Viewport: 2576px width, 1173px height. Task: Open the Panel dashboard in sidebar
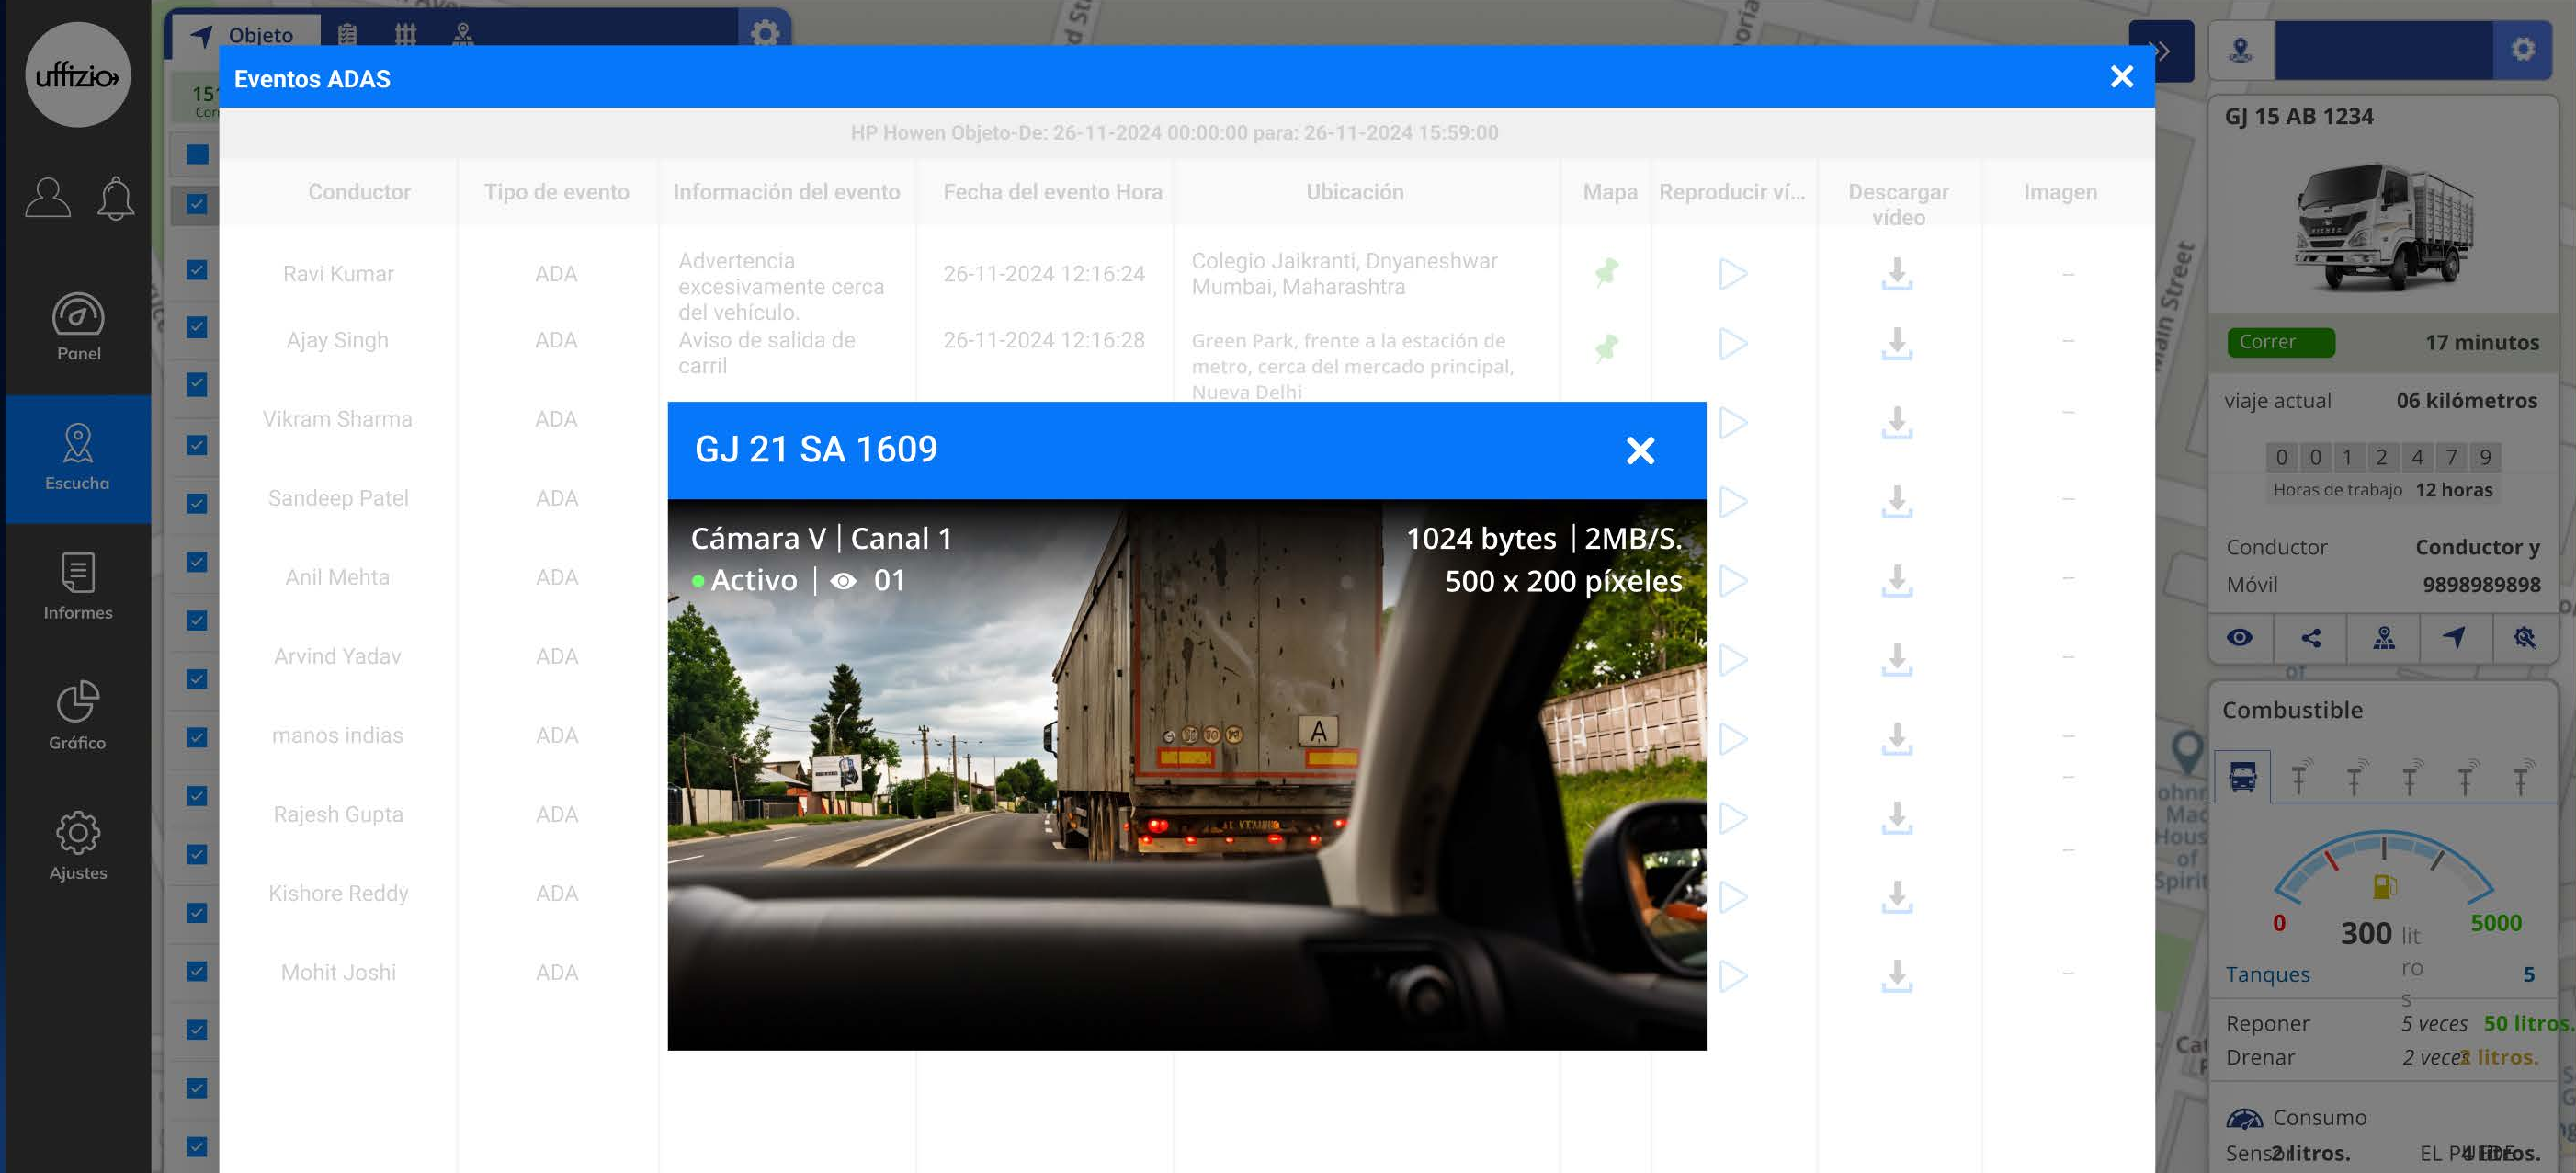78,327
